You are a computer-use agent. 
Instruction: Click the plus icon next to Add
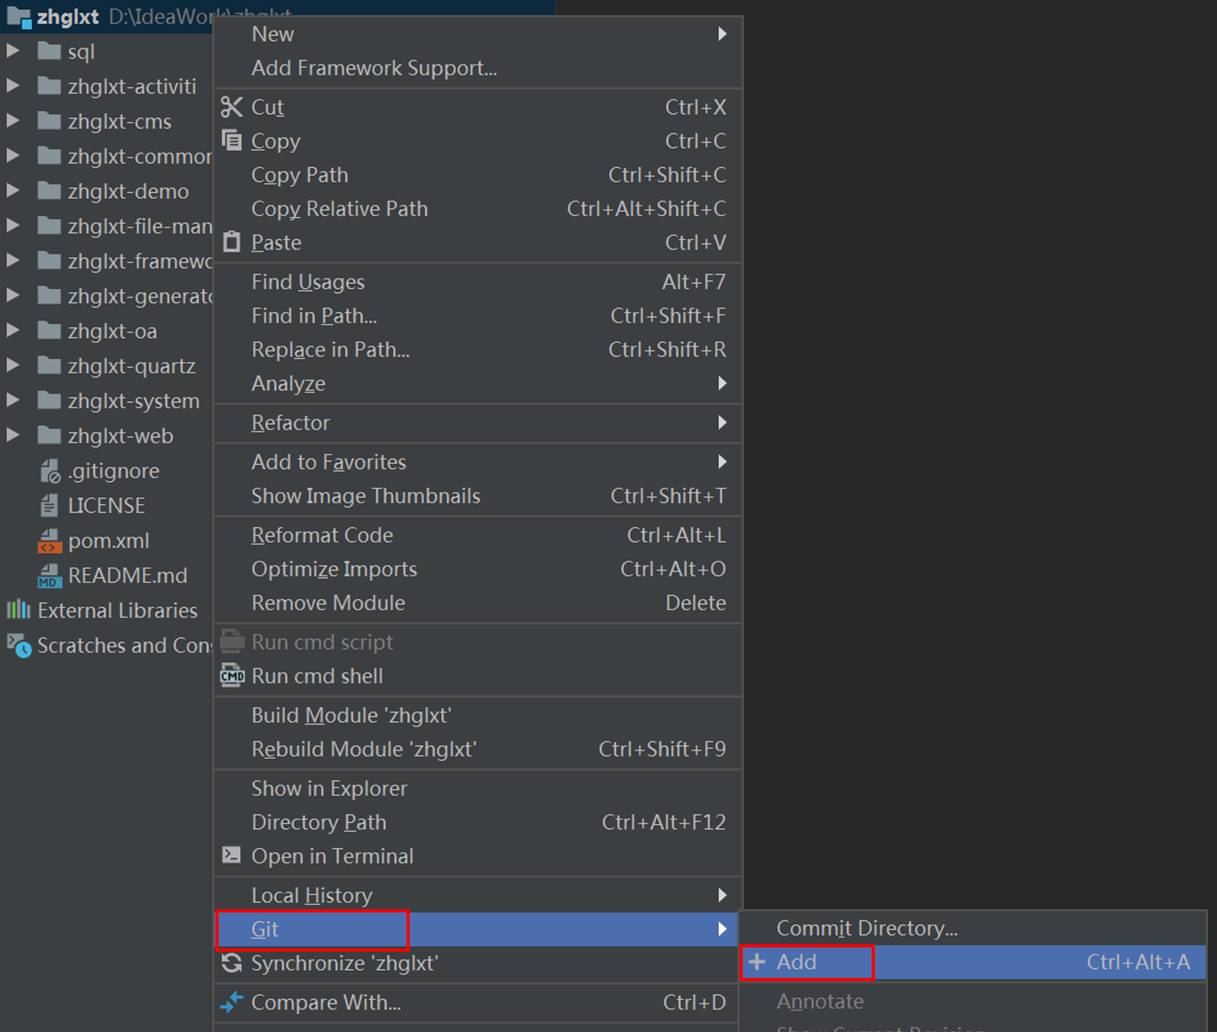click(757, 962)
